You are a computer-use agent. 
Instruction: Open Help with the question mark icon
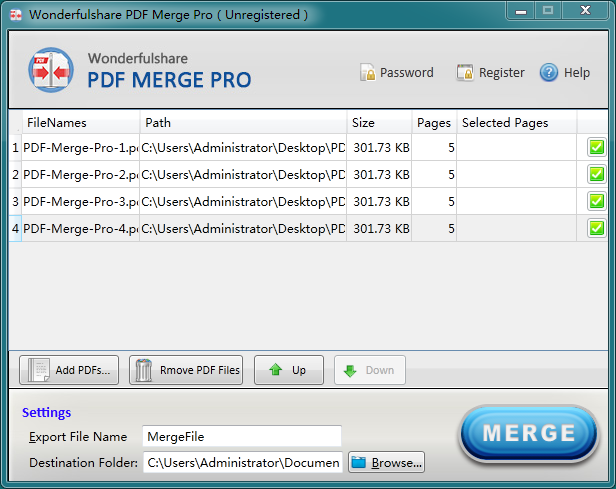549,73
